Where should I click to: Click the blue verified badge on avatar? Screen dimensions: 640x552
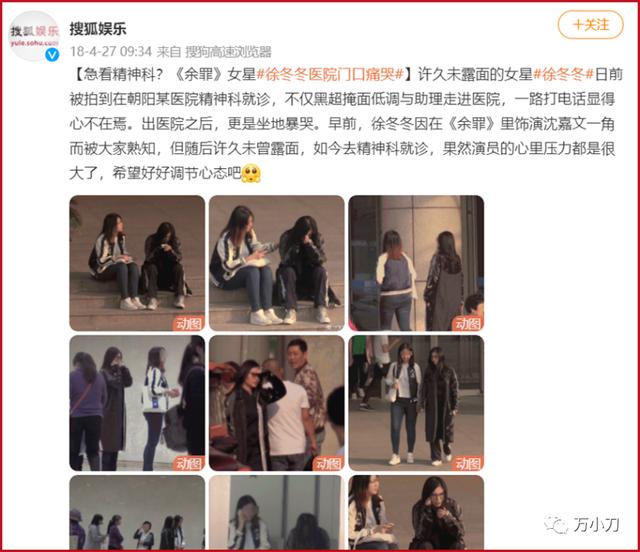pos(52,54)
